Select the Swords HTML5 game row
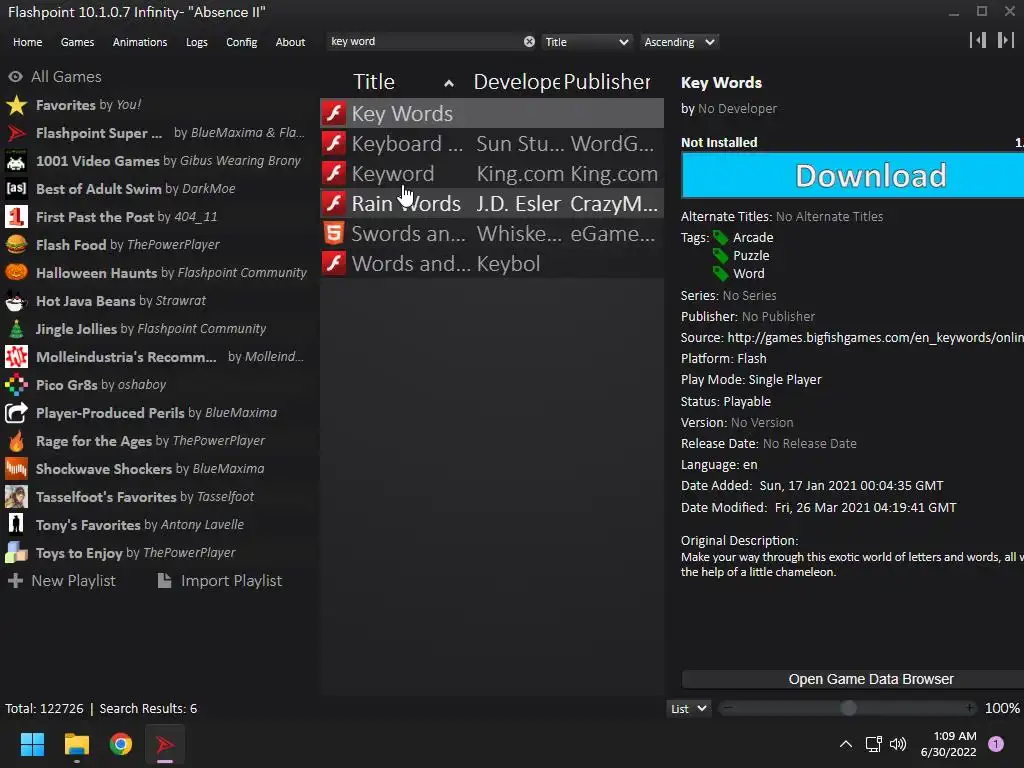The image size is (1024, 768). click(x=492, y=233)
